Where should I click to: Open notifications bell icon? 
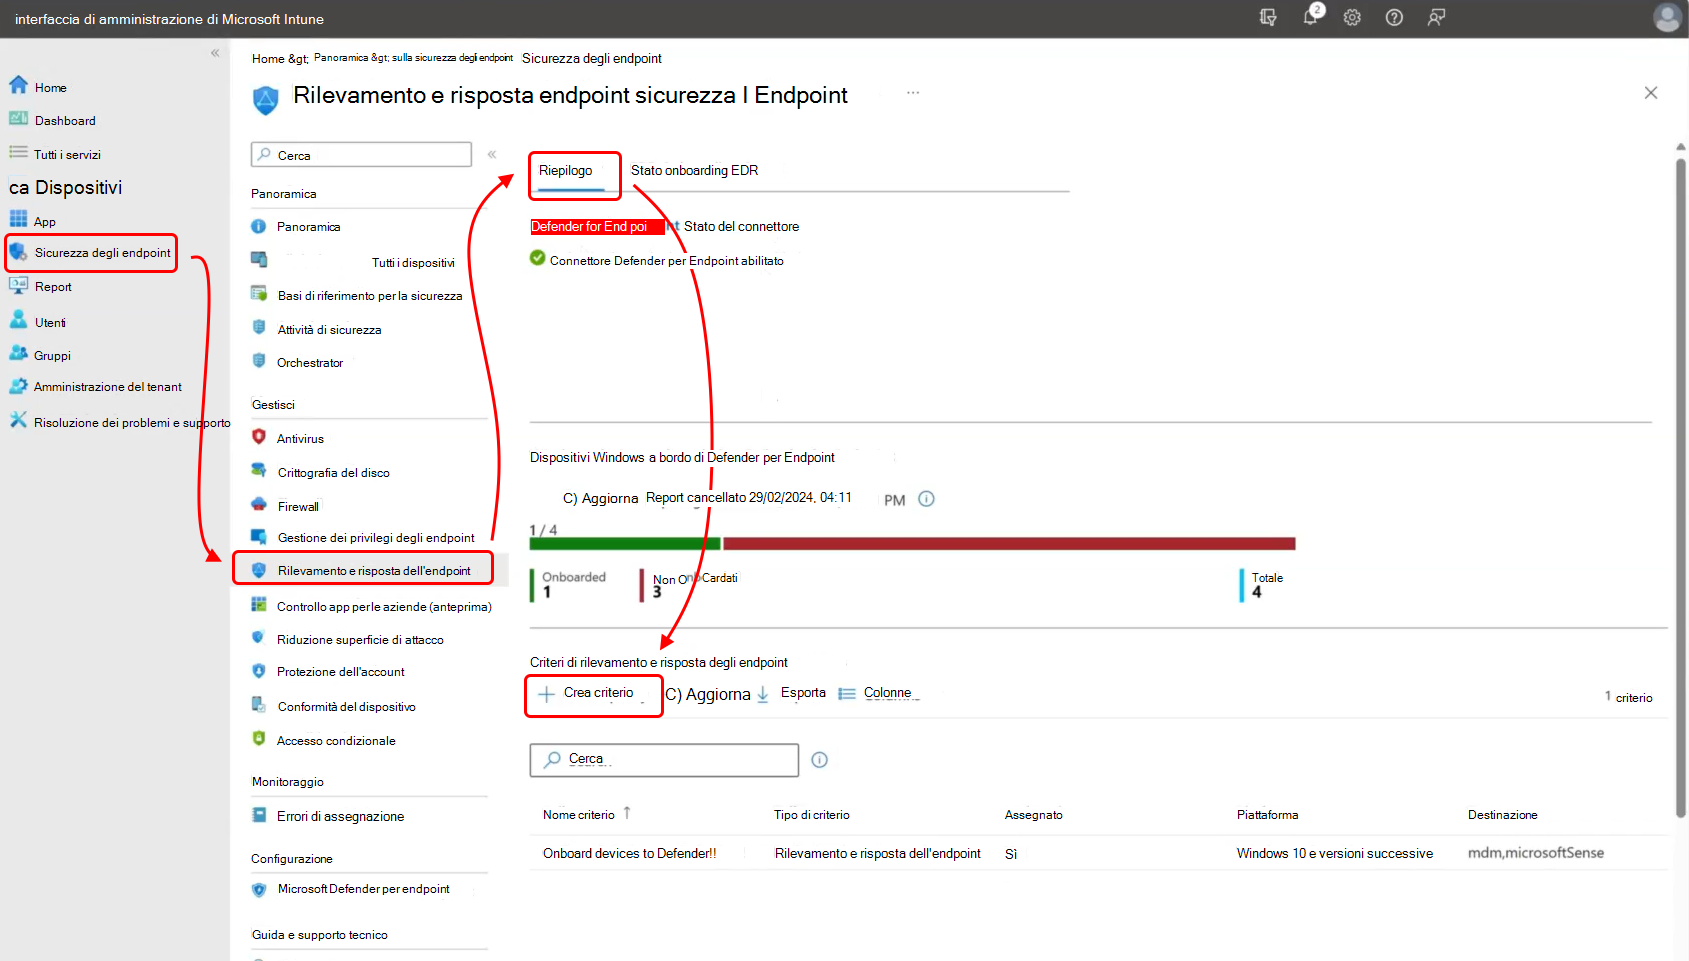pos(1311,16)
